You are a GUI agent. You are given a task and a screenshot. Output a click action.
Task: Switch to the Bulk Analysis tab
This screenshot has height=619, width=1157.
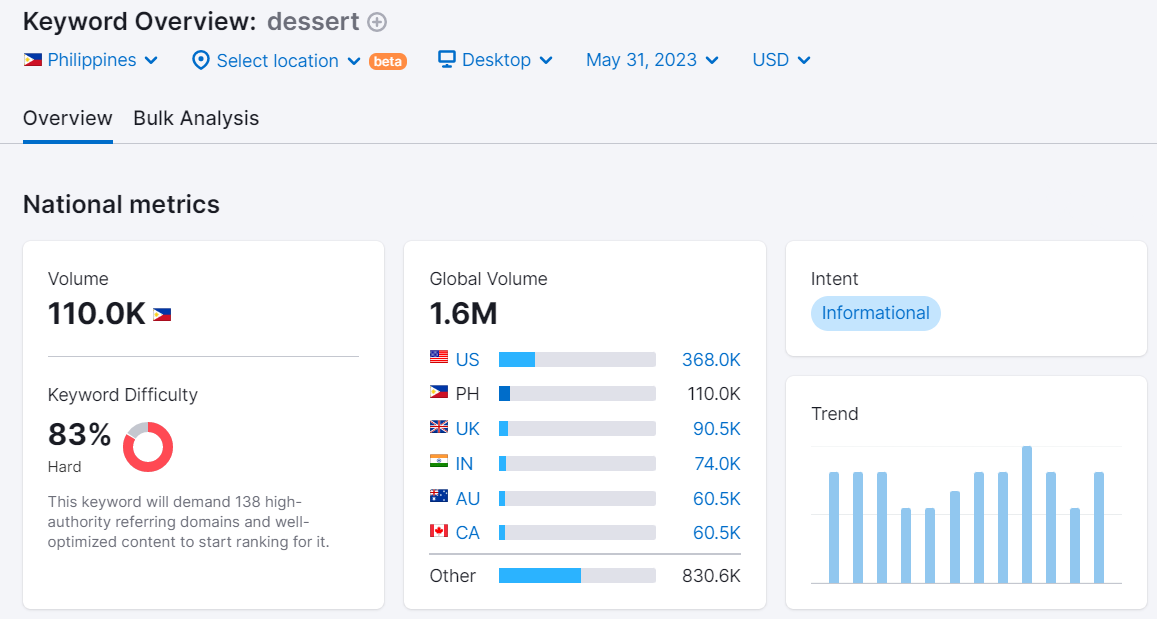(x=195, y=118)
